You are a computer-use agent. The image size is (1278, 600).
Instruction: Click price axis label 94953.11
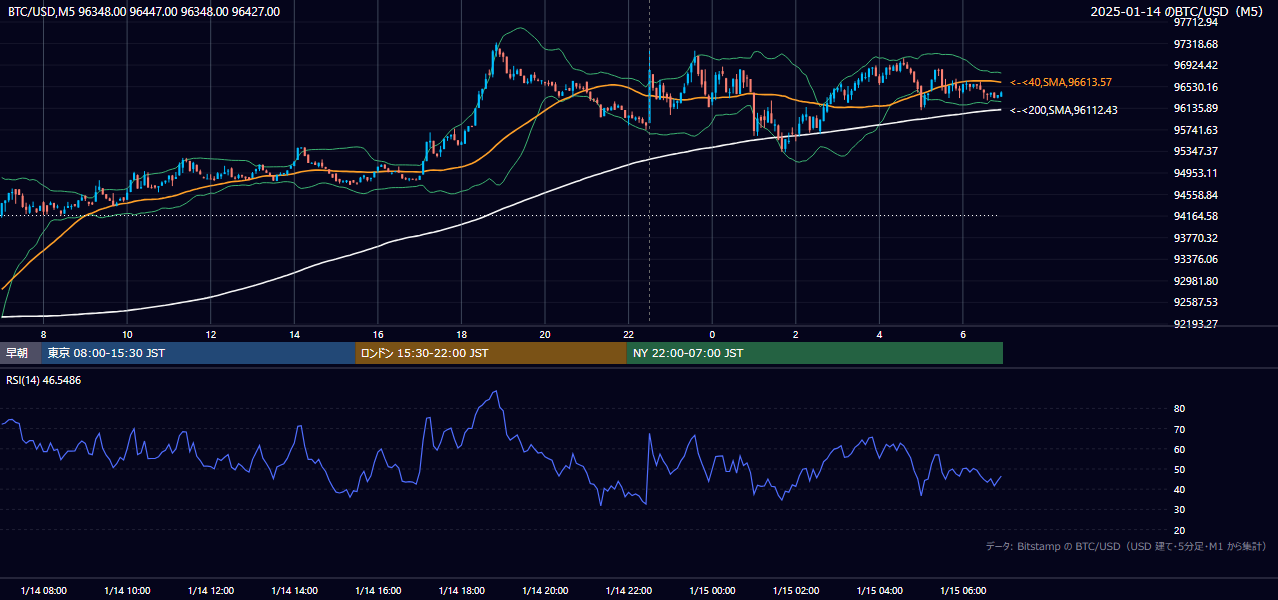pyautogui.click(x=1196, y=173)
